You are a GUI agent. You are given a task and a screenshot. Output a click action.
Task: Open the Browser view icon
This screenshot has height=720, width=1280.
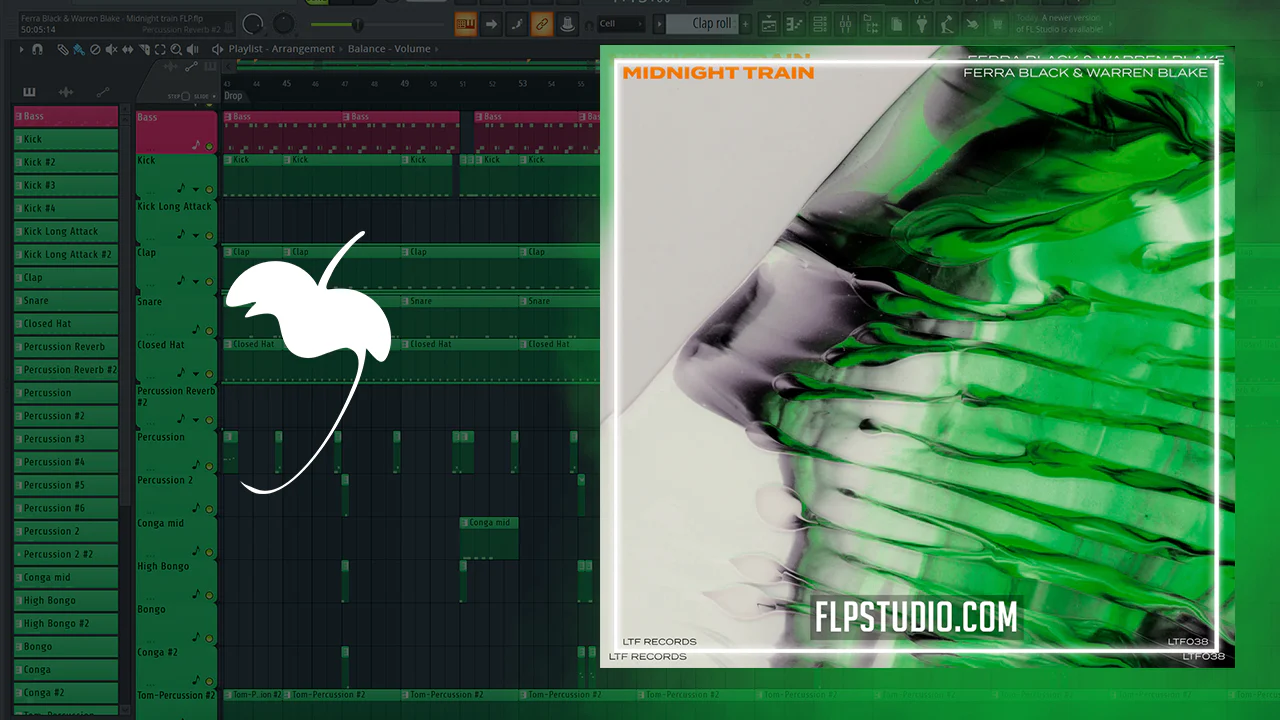[x=871, y=23]
